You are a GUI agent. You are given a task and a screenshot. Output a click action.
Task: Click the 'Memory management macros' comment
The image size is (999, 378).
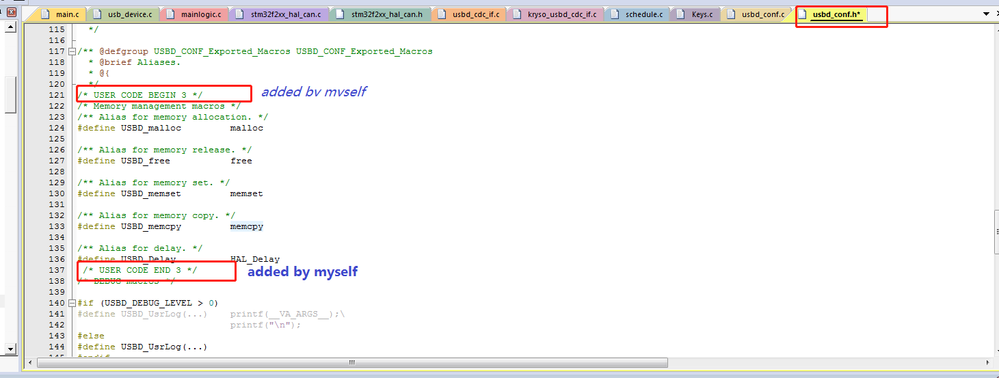coord(159,106)
